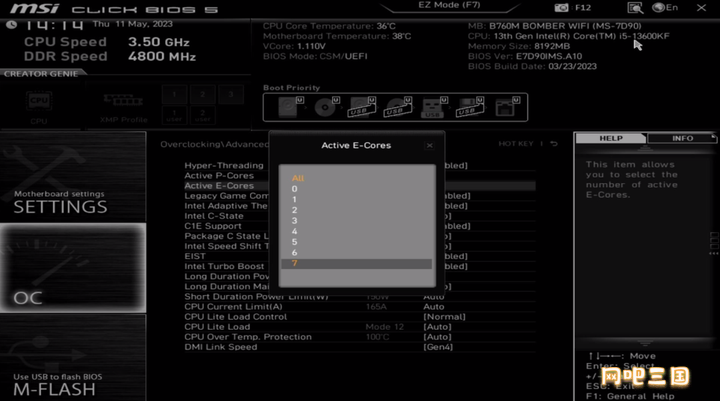Image resolution: width=720 pixels, height=401 pixels.
Task: Select XMP profile 1 button
Action: (174, 94)
